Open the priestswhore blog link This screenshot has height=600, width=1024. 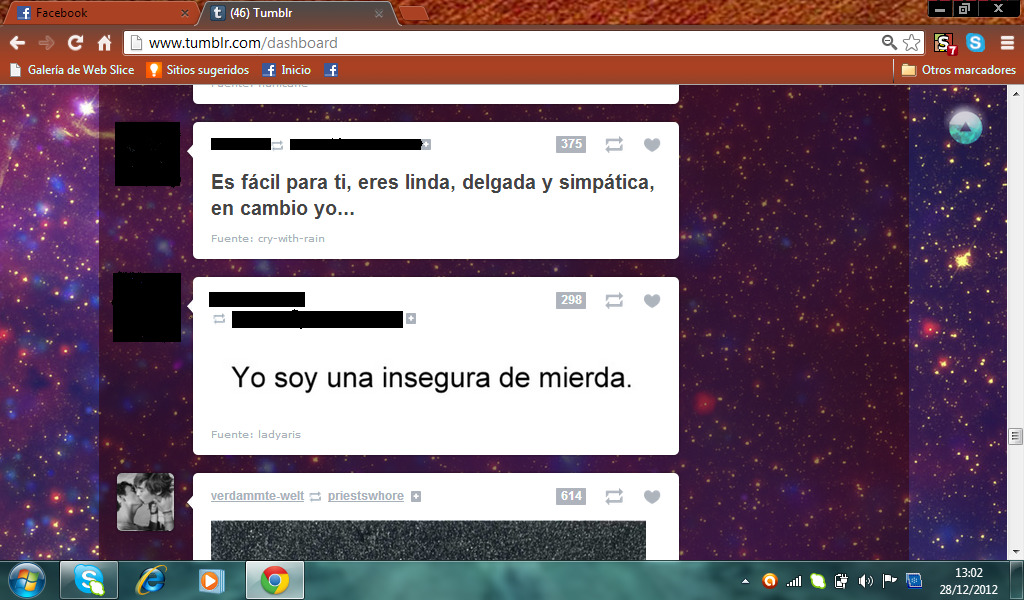(x=366, y=496)
